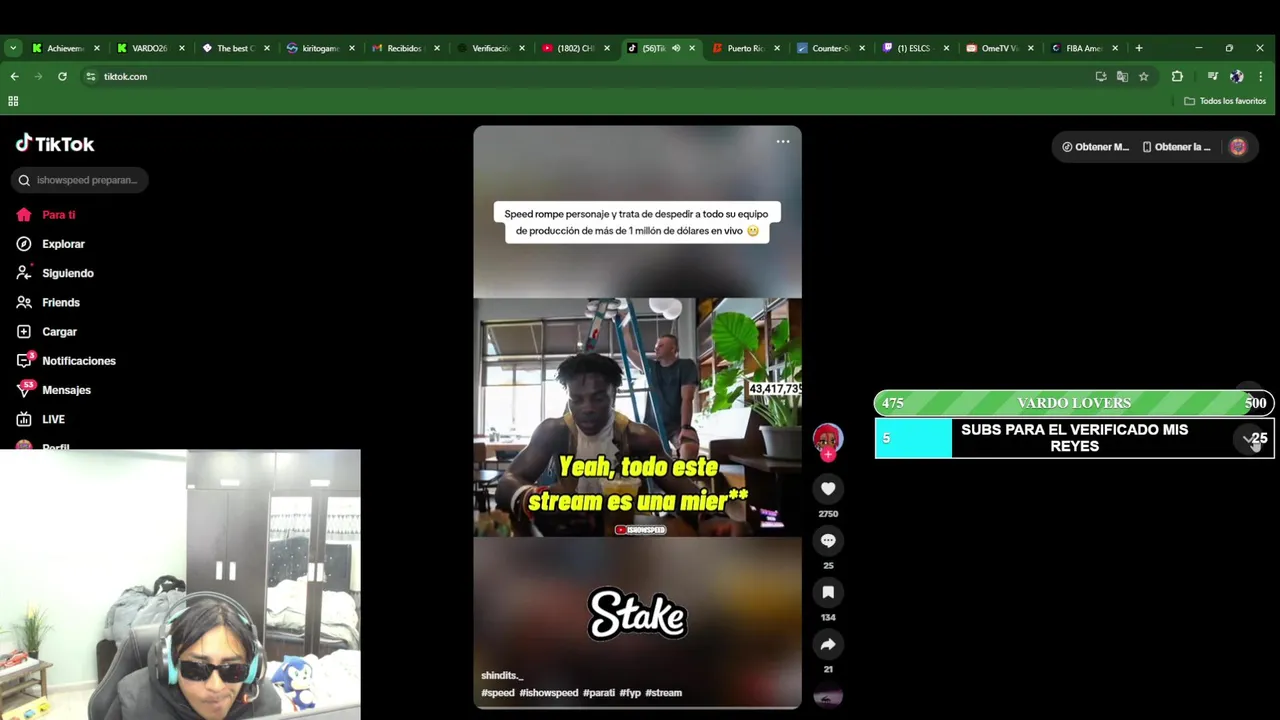Viewport: 1280px width, 720px height.
Task: Reload the current page
Action: coord(62,76)
